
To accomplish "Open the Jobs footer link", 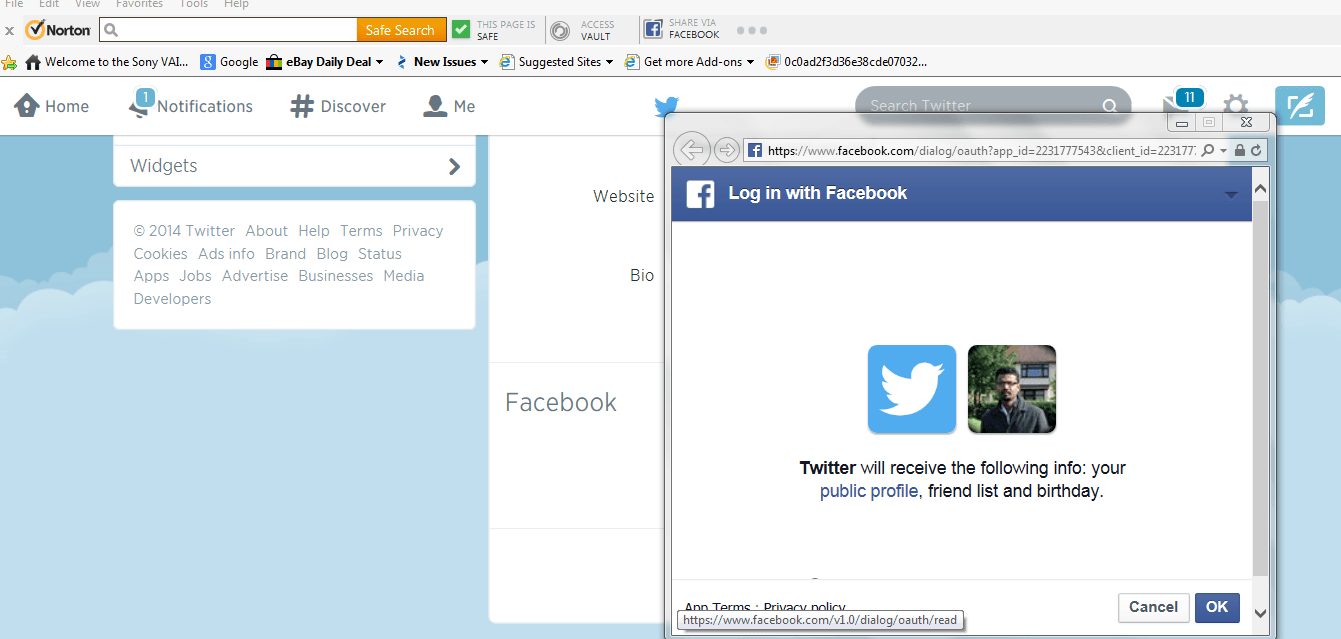I will click(196, 276).
